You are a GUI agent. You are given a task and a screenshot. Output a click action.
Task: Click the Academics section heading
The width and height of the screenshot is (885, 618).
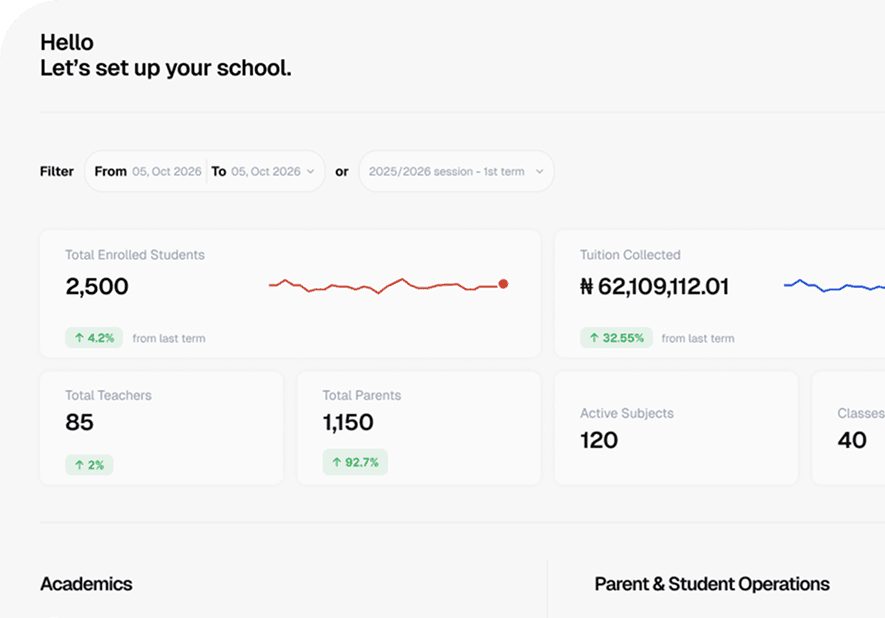click(86, 584)
